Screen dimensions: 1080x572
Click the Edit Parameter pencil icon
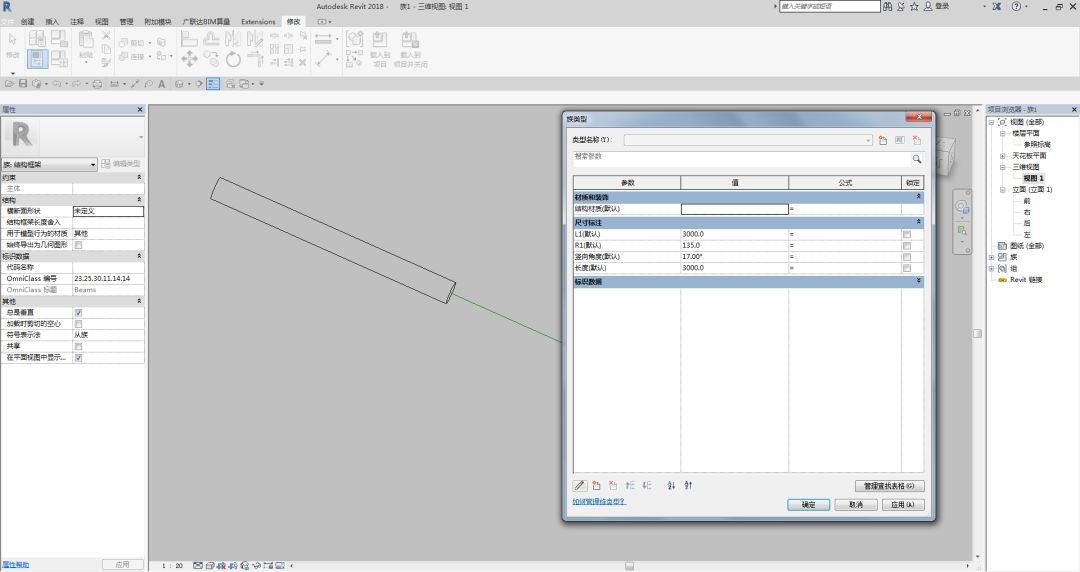pyautogui.click(x=580, y=485)
